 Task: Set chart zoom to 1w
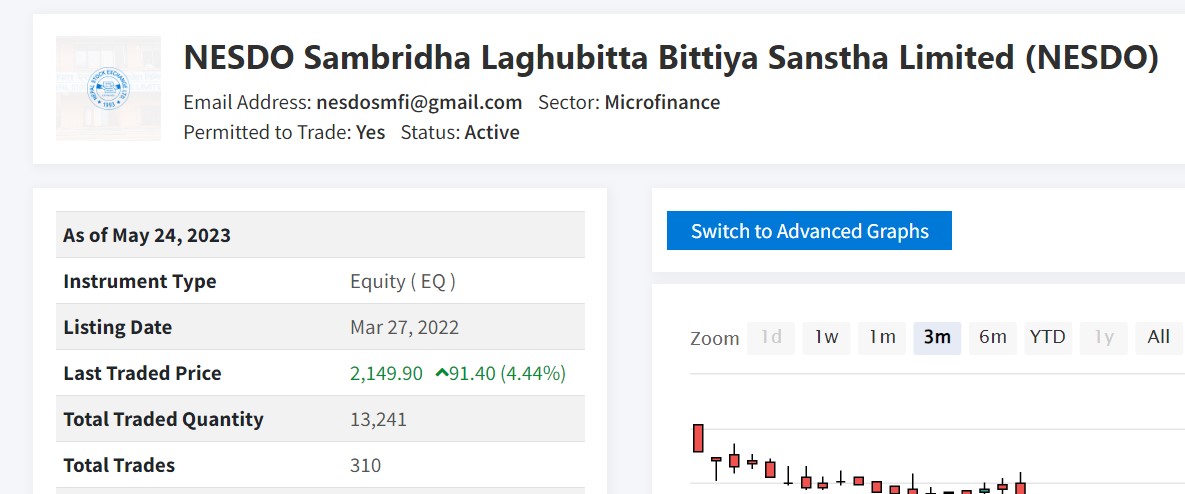pos(826,337)
